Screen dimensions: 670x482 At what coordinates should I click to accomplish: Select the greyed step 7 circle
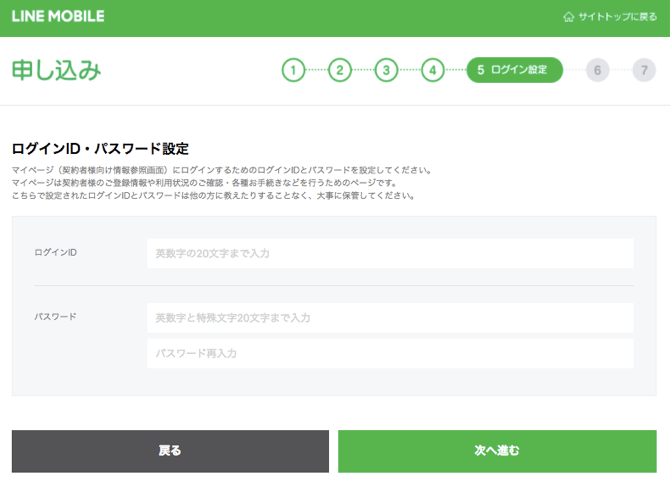coord(644,70)
